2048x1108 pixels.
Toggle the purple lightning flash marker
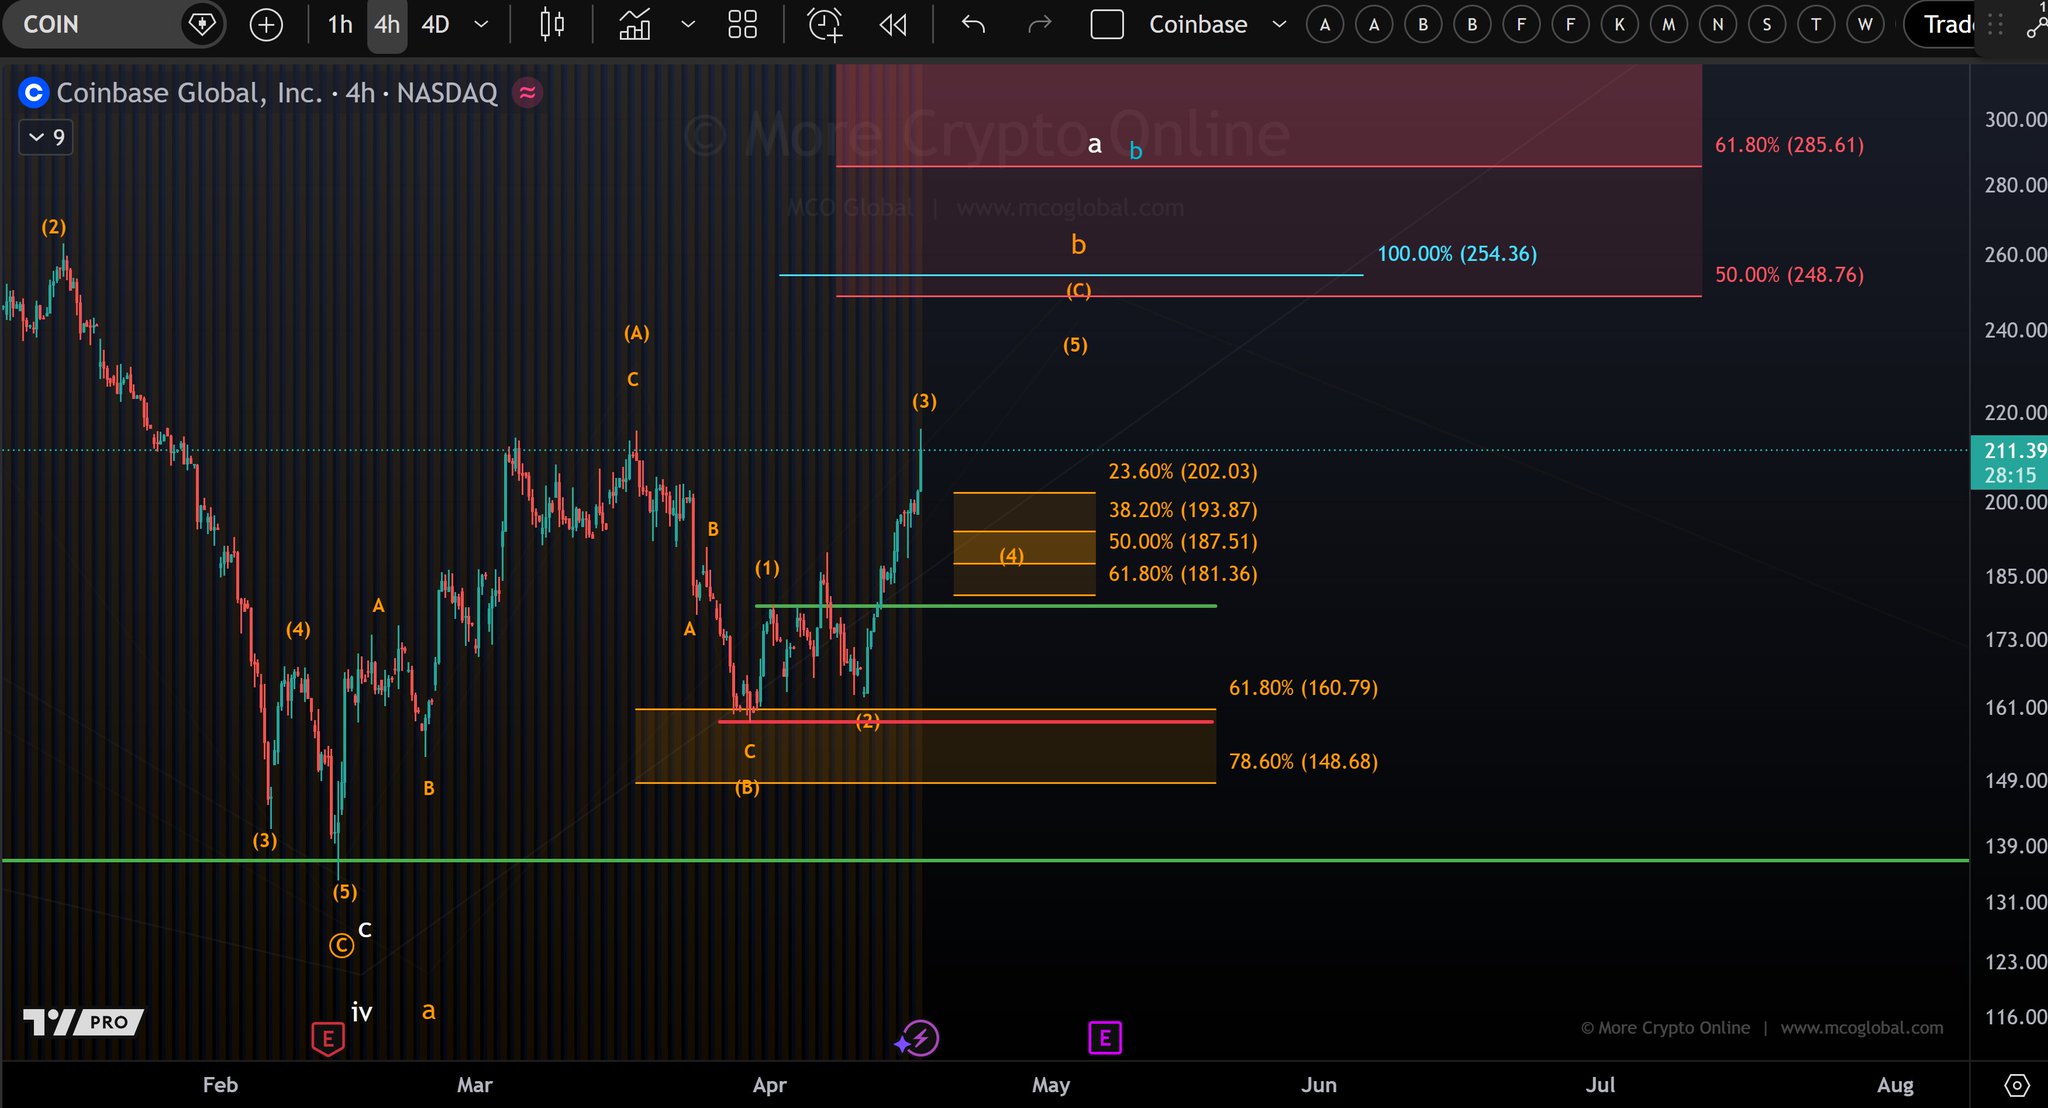[919, 1038]
